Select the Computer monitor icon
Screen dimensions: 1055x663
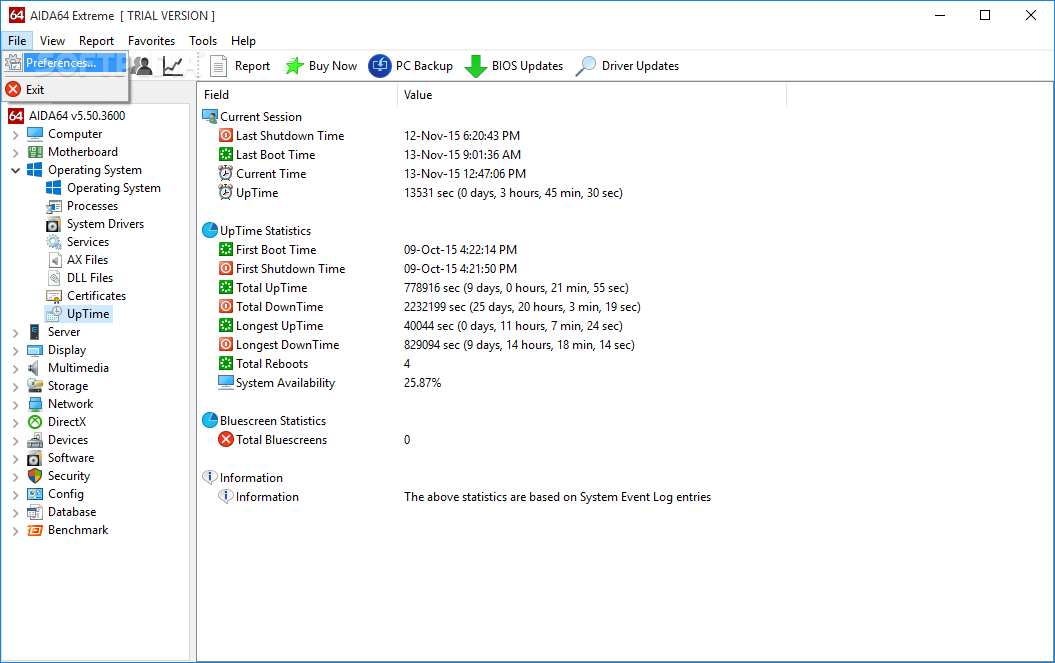click(35, 134)
